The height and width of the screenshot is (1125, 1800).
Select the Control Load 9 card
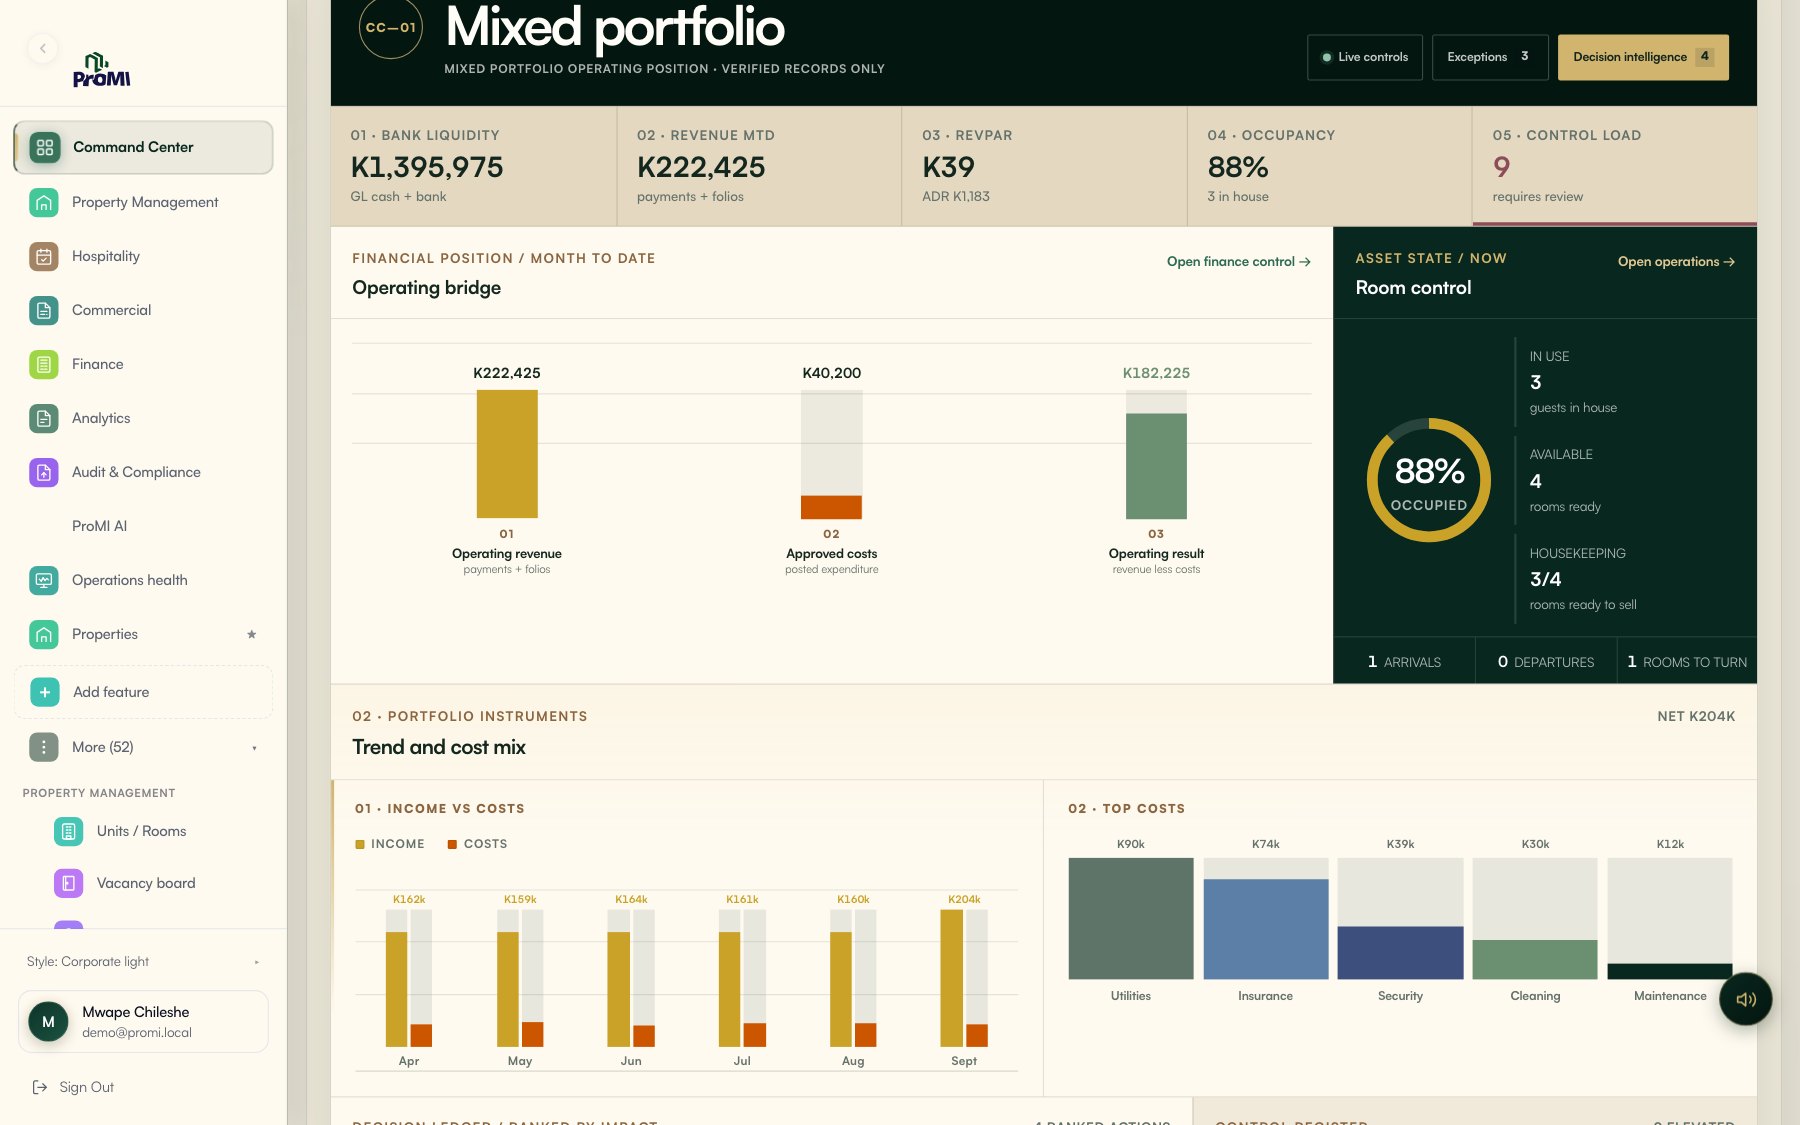point(1614,166)
